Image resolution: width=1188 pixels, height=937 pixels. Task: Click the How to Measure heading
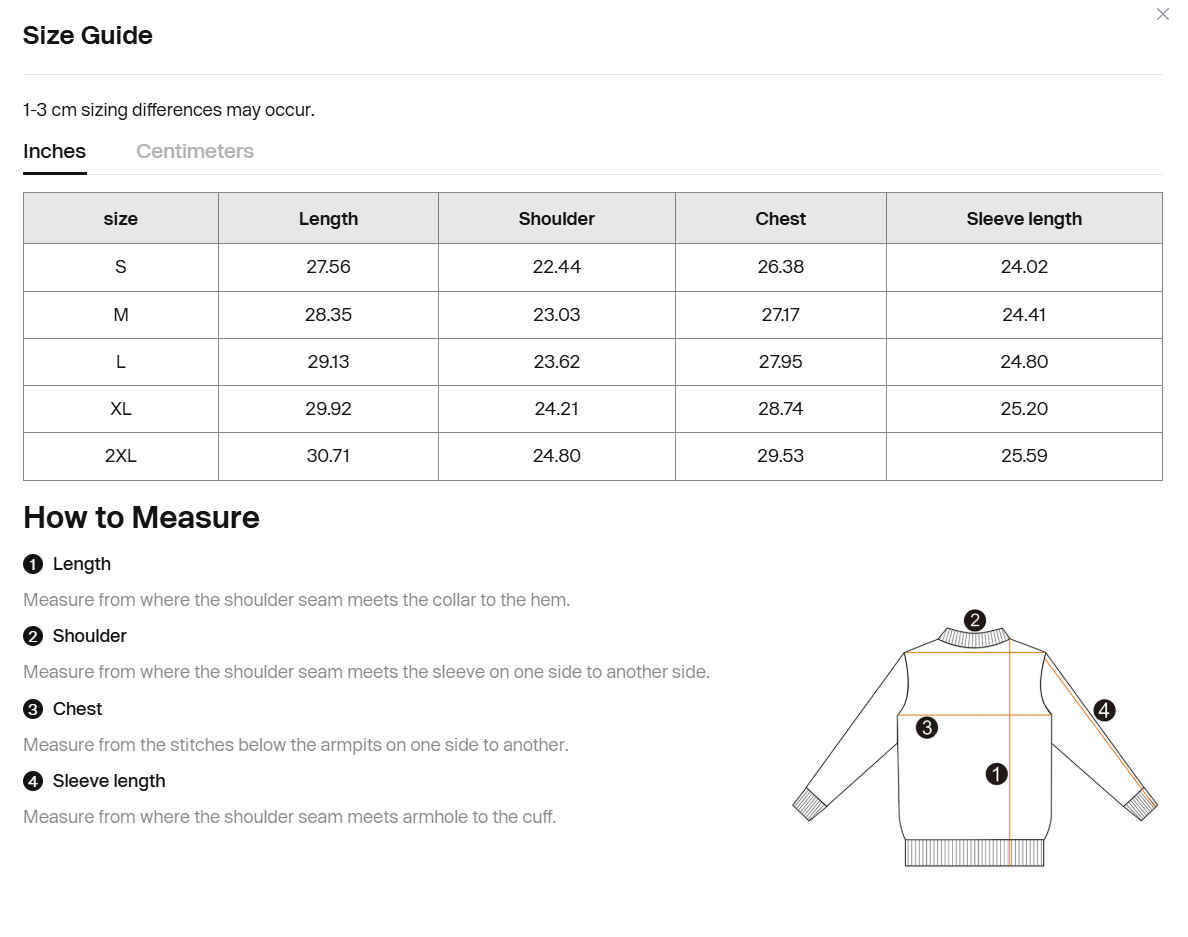click(140, 518)
